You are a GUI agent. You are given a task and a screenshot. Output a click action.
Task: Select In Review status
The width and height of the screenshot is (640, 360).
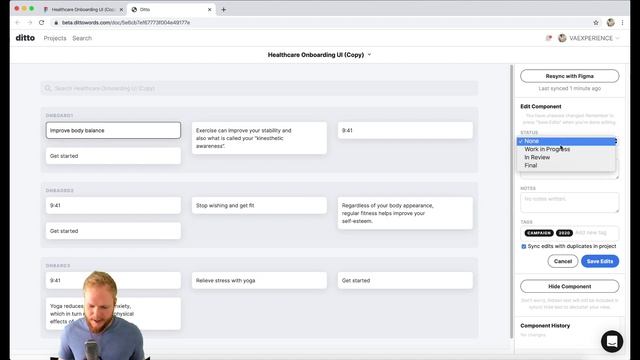(566, 157)
